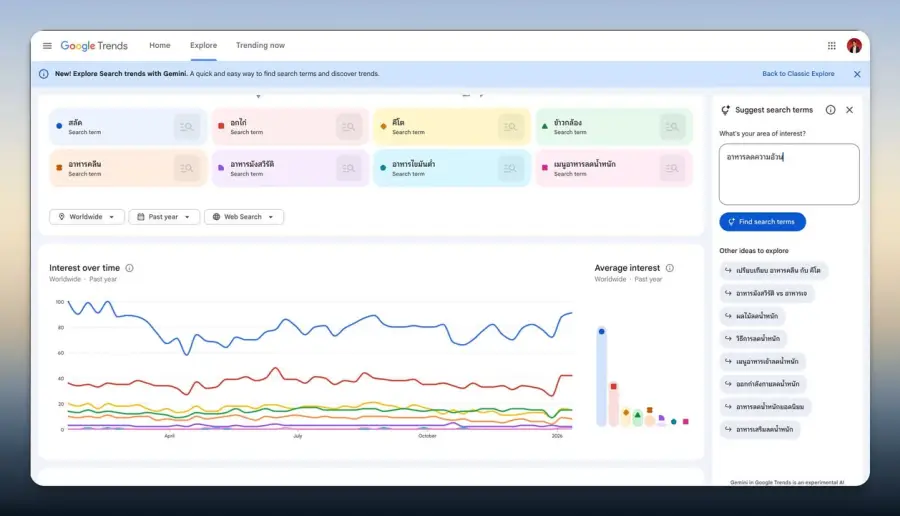
Task: Click the Average interest info icon
Action: point(669,268)
